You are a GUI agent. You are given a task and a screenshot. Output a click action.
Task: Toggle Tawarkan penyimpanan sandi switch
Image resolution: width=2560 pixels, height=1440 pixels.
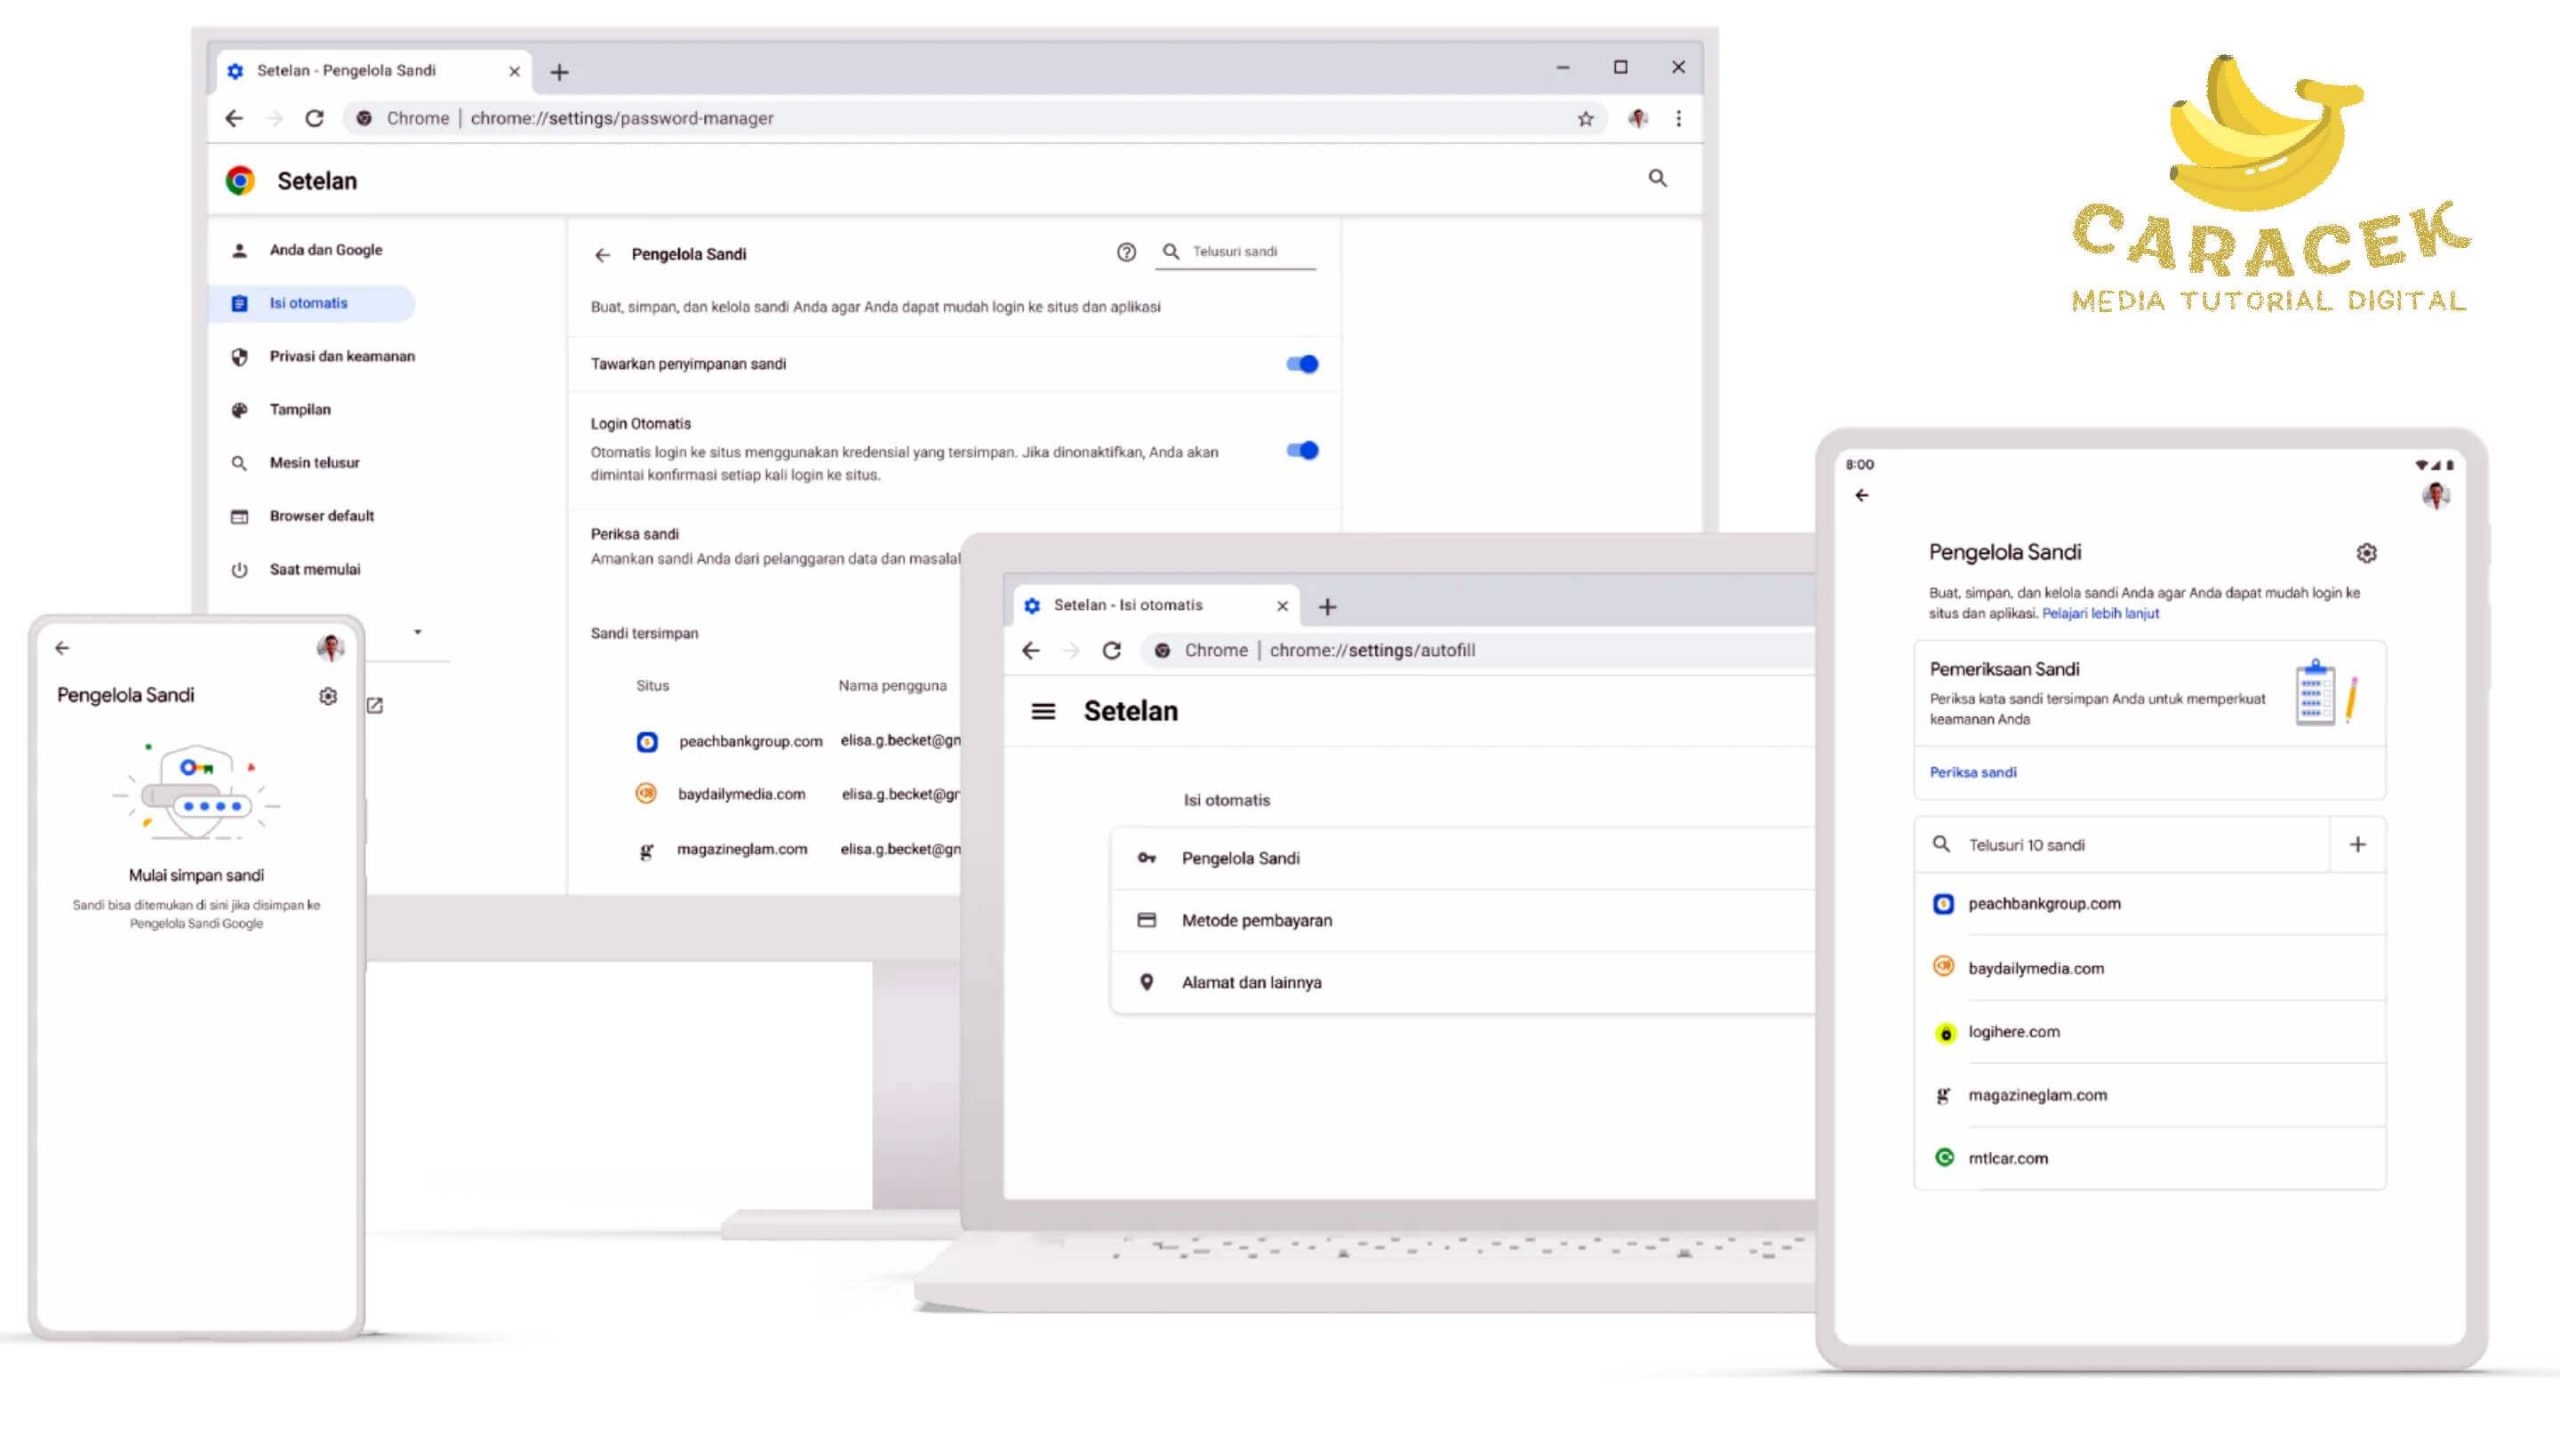tap(1302, 364)
